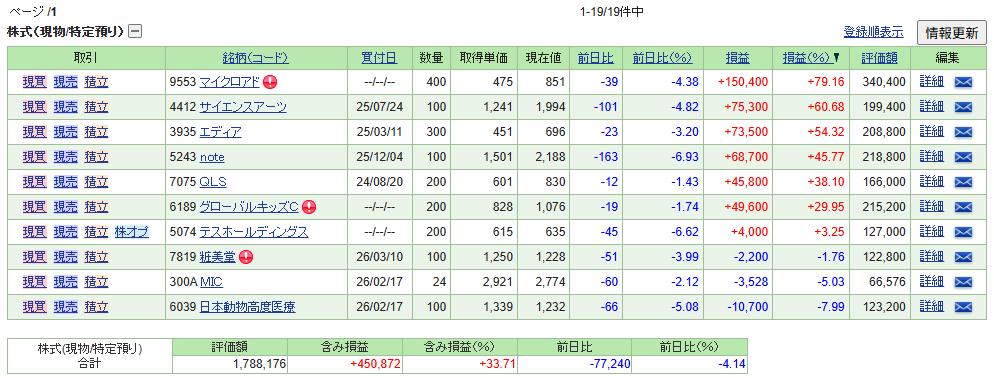
Task: Open the 6189 グローバルキッズC stock link
Action: pos(248,207)
